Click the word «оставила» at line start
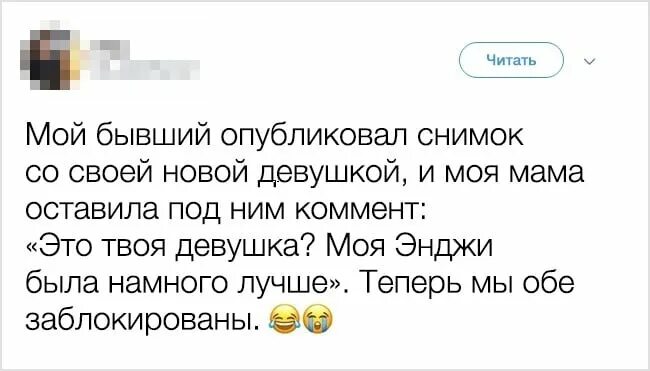650x371 pixels. point(92,210)
